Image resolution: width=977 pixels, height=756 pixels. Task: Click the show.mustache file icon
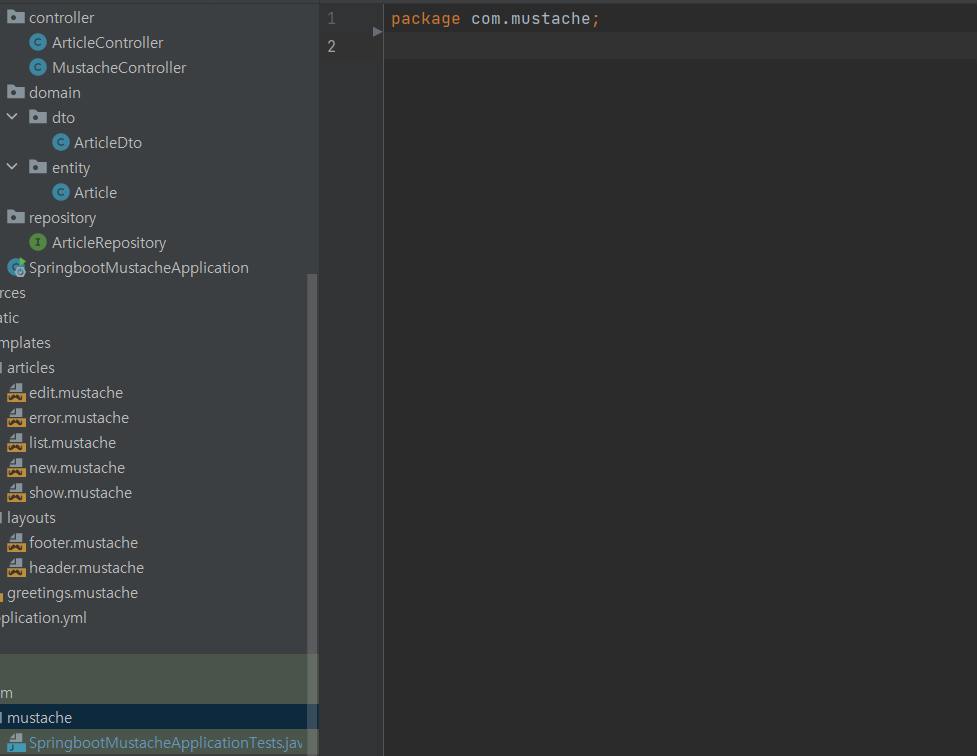pyautogui.click(x=16, y=492)
